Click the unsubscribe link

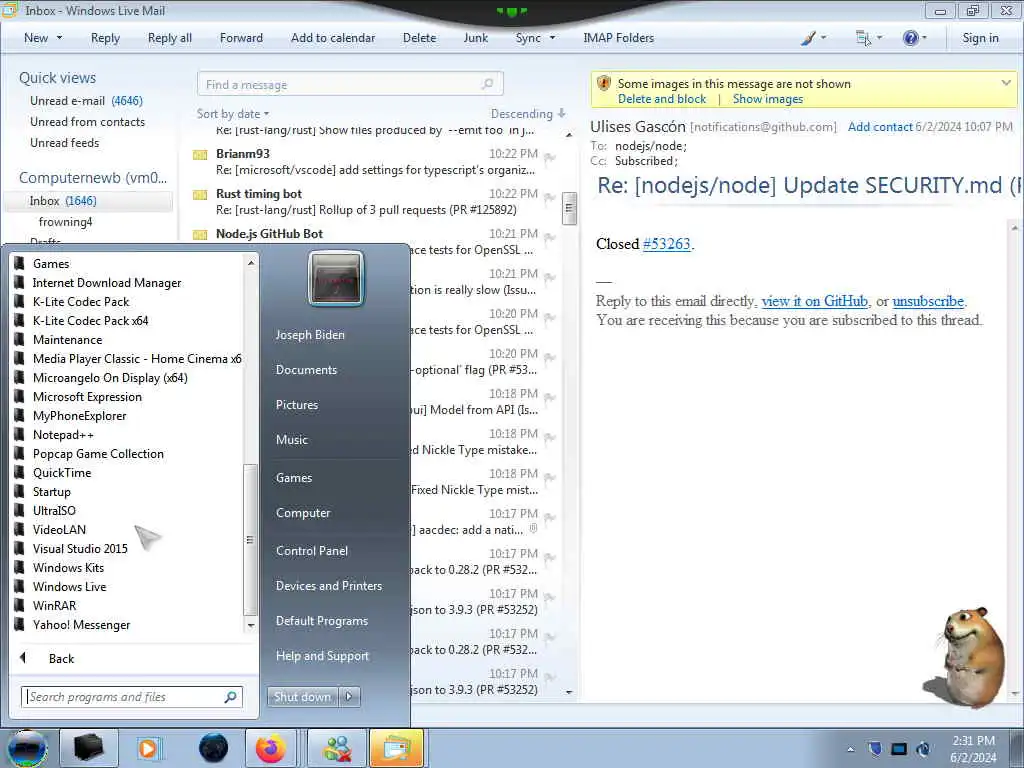928,301
